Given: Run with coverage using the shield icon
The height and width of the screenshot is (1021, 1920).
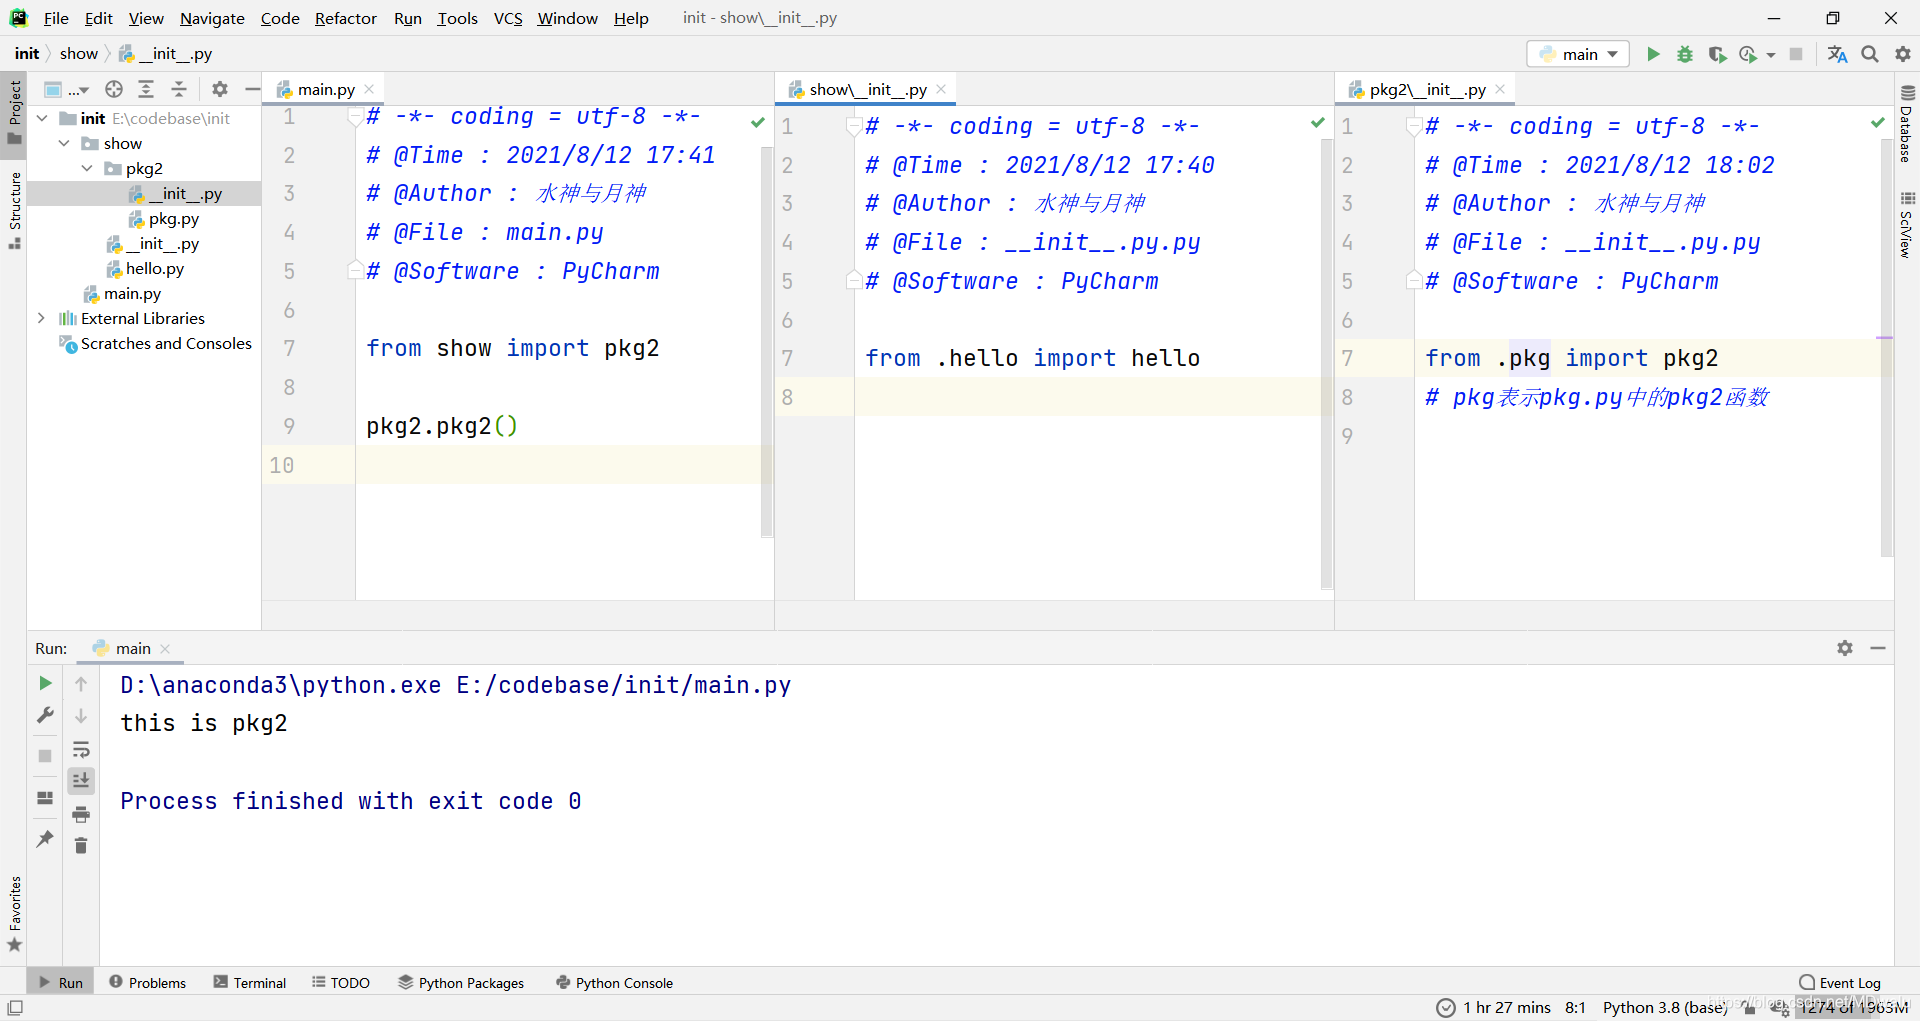Looking at the screenshot, I should [x=1717, y=54].
